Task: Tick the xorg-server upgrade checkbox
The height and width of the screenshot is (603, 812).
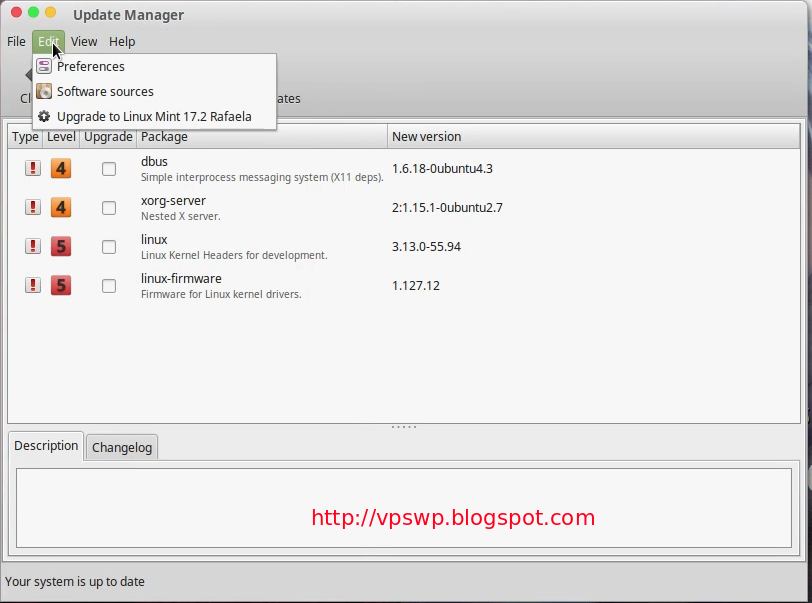Action: [x=109, y=208]
